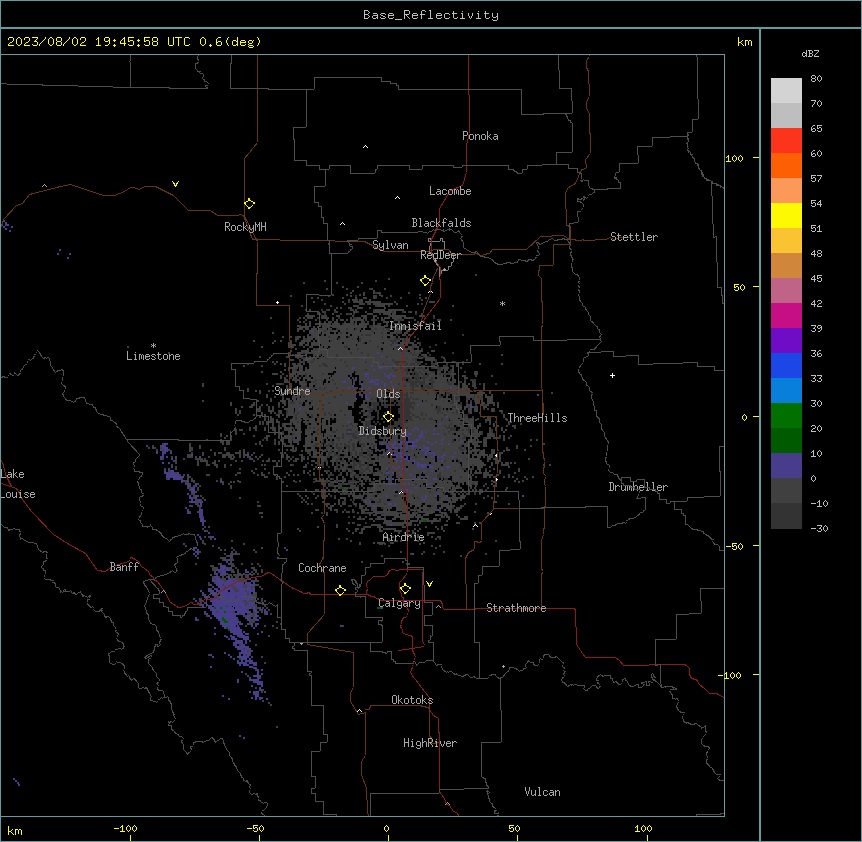Viewport: 862px width, 842px height.
Task: Click the RedDeer city label
Action: point(440,255)
